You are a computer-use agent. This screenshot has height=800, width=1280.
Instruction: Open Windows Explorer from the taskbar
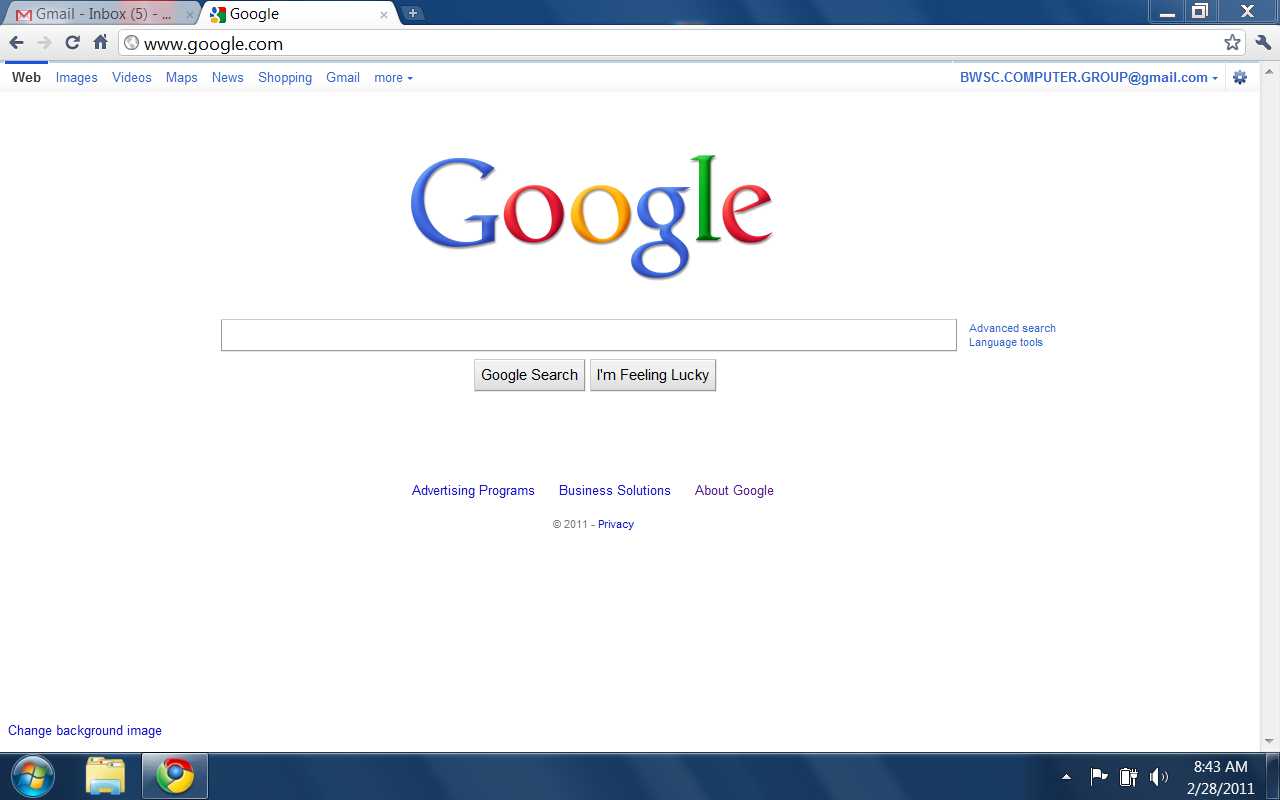click(x=105, y=776)
